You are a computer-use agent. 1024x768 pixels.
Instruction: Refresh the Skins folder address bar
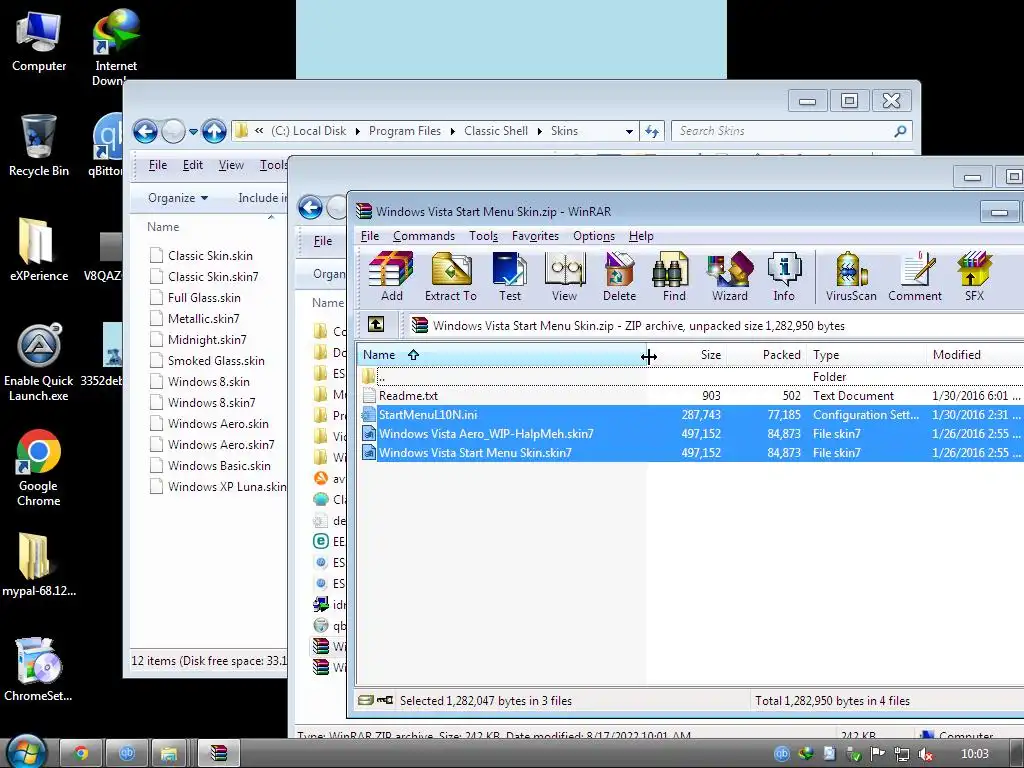pos(652,131)
